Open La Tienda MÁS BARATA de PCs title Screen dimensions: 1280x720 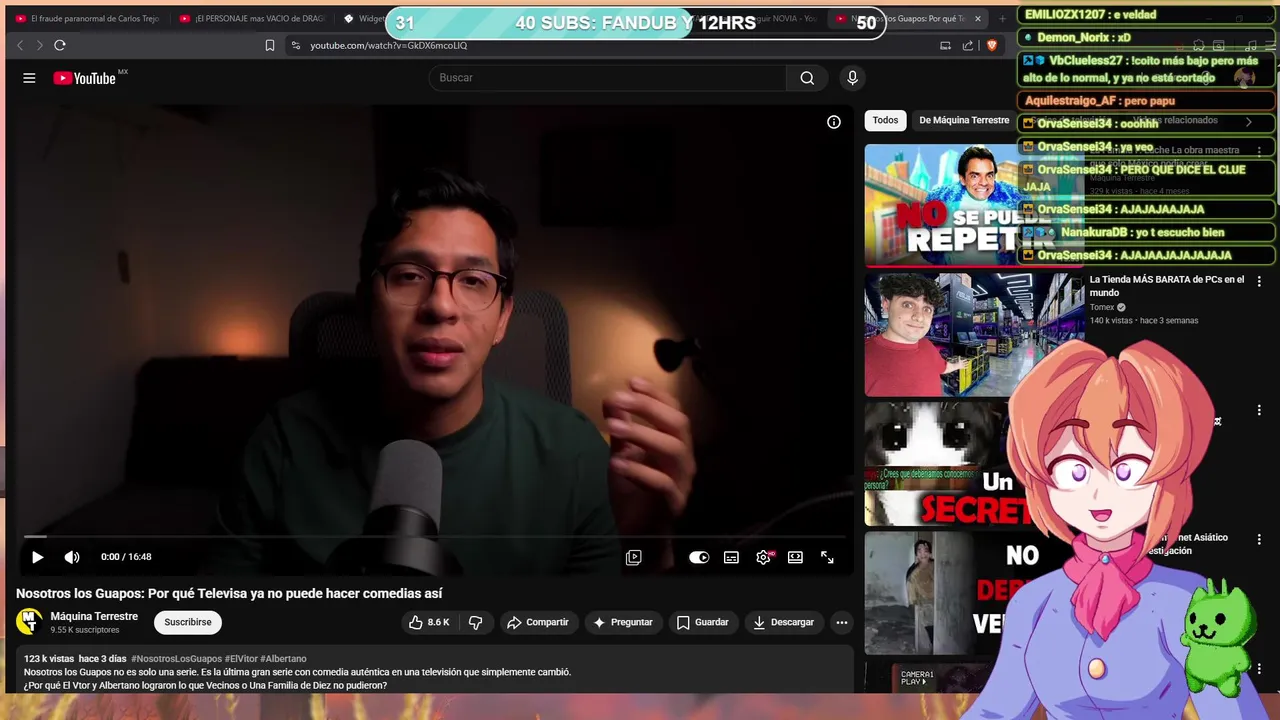tap(1167, 286)
